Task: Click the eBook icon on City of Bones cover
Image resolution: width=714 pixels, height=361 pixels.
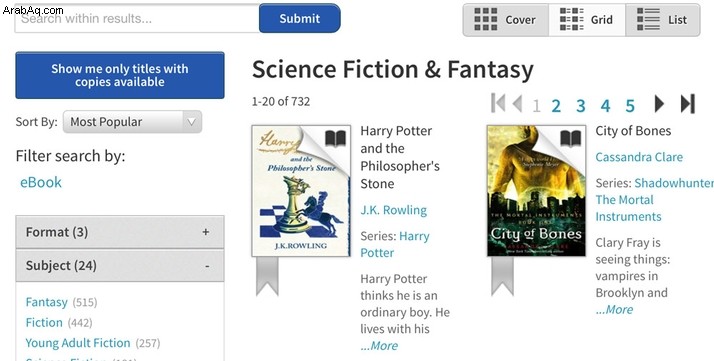Action: (571, 138)
